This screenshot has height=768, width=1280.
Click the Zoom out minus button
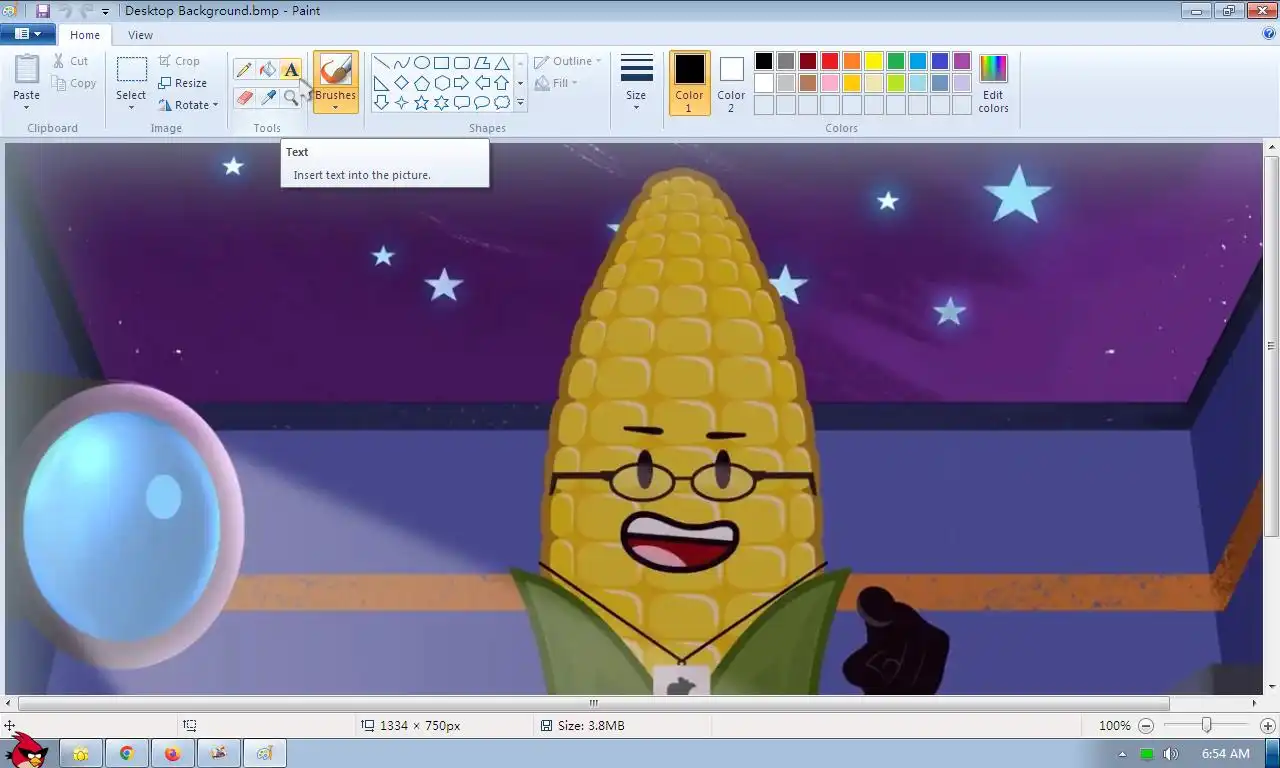coord(1146,725)
